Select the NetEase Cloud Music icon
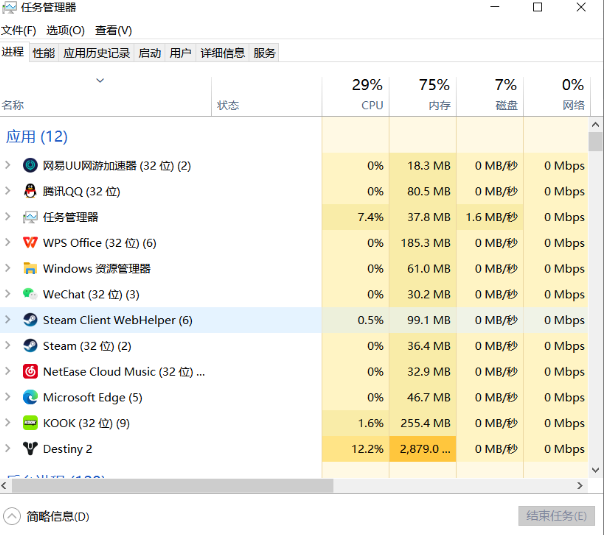The width and height of the screenshot is (604, 535). 30,371
